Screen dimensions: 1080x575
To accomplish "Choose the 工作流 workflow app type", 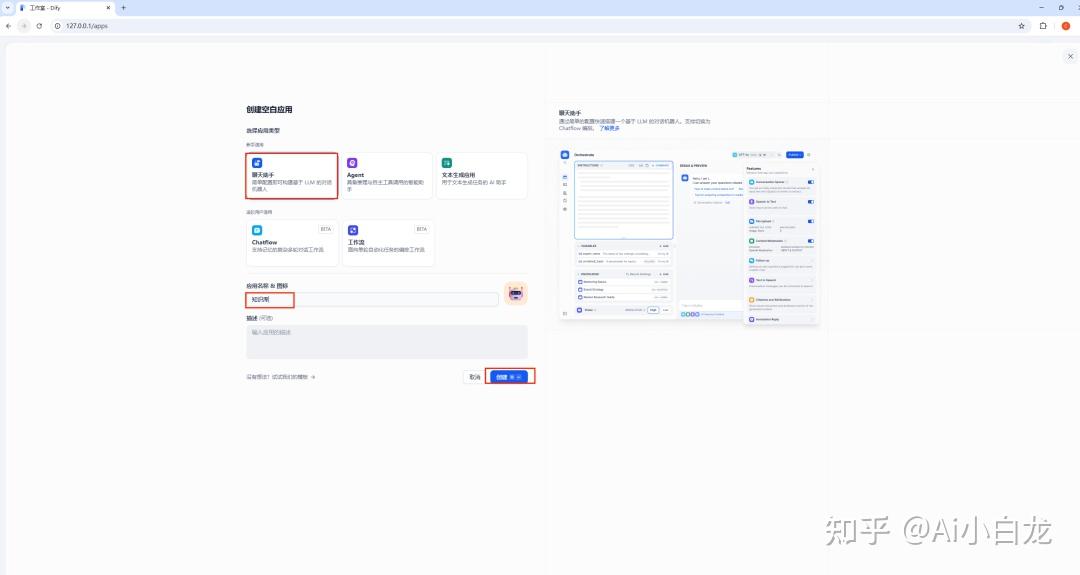I will tap(386, 243).
